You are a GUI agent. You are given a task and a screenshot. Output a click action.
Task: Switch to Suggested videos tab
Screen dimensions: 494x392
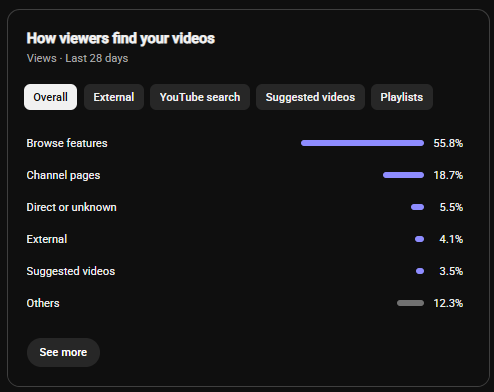310,97
